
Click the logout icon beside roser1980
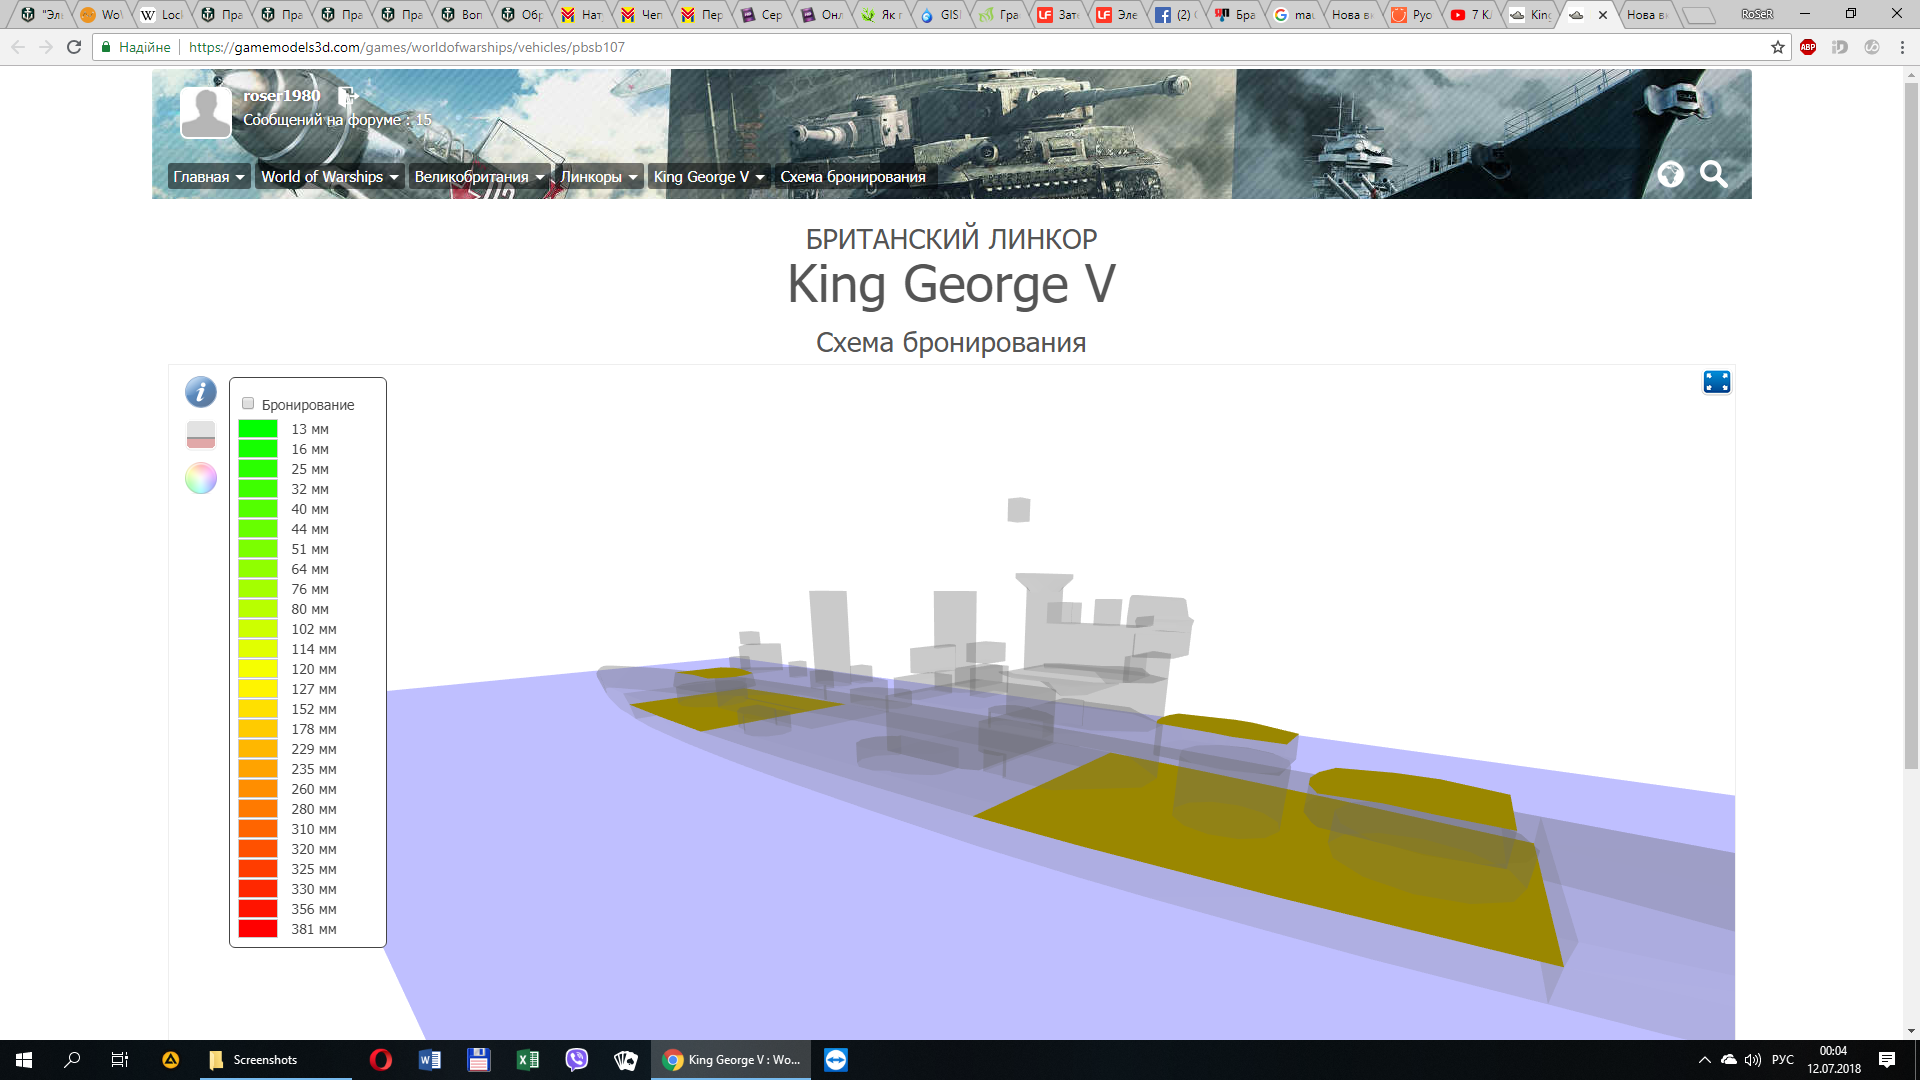point(347,96)
